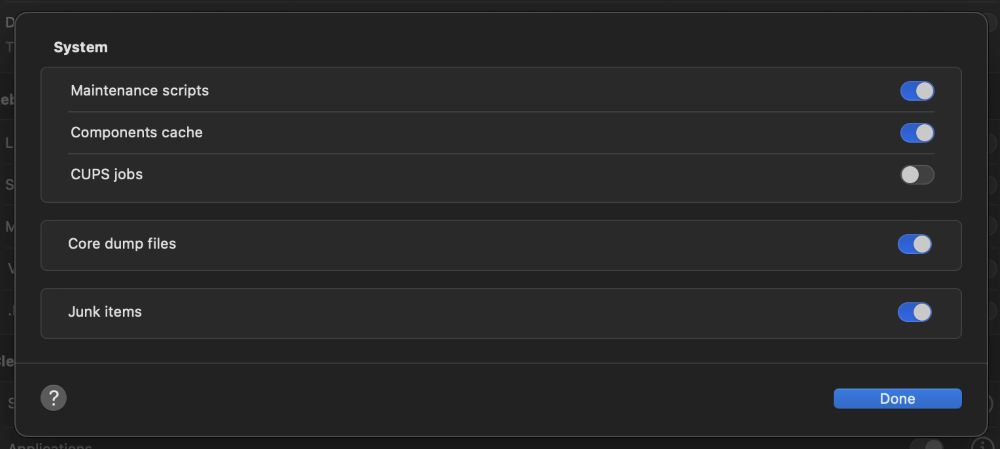The height and width of the screenshot is (449, 1000).
Task: Confirm settings with the Done button
Action: [897, 399]
